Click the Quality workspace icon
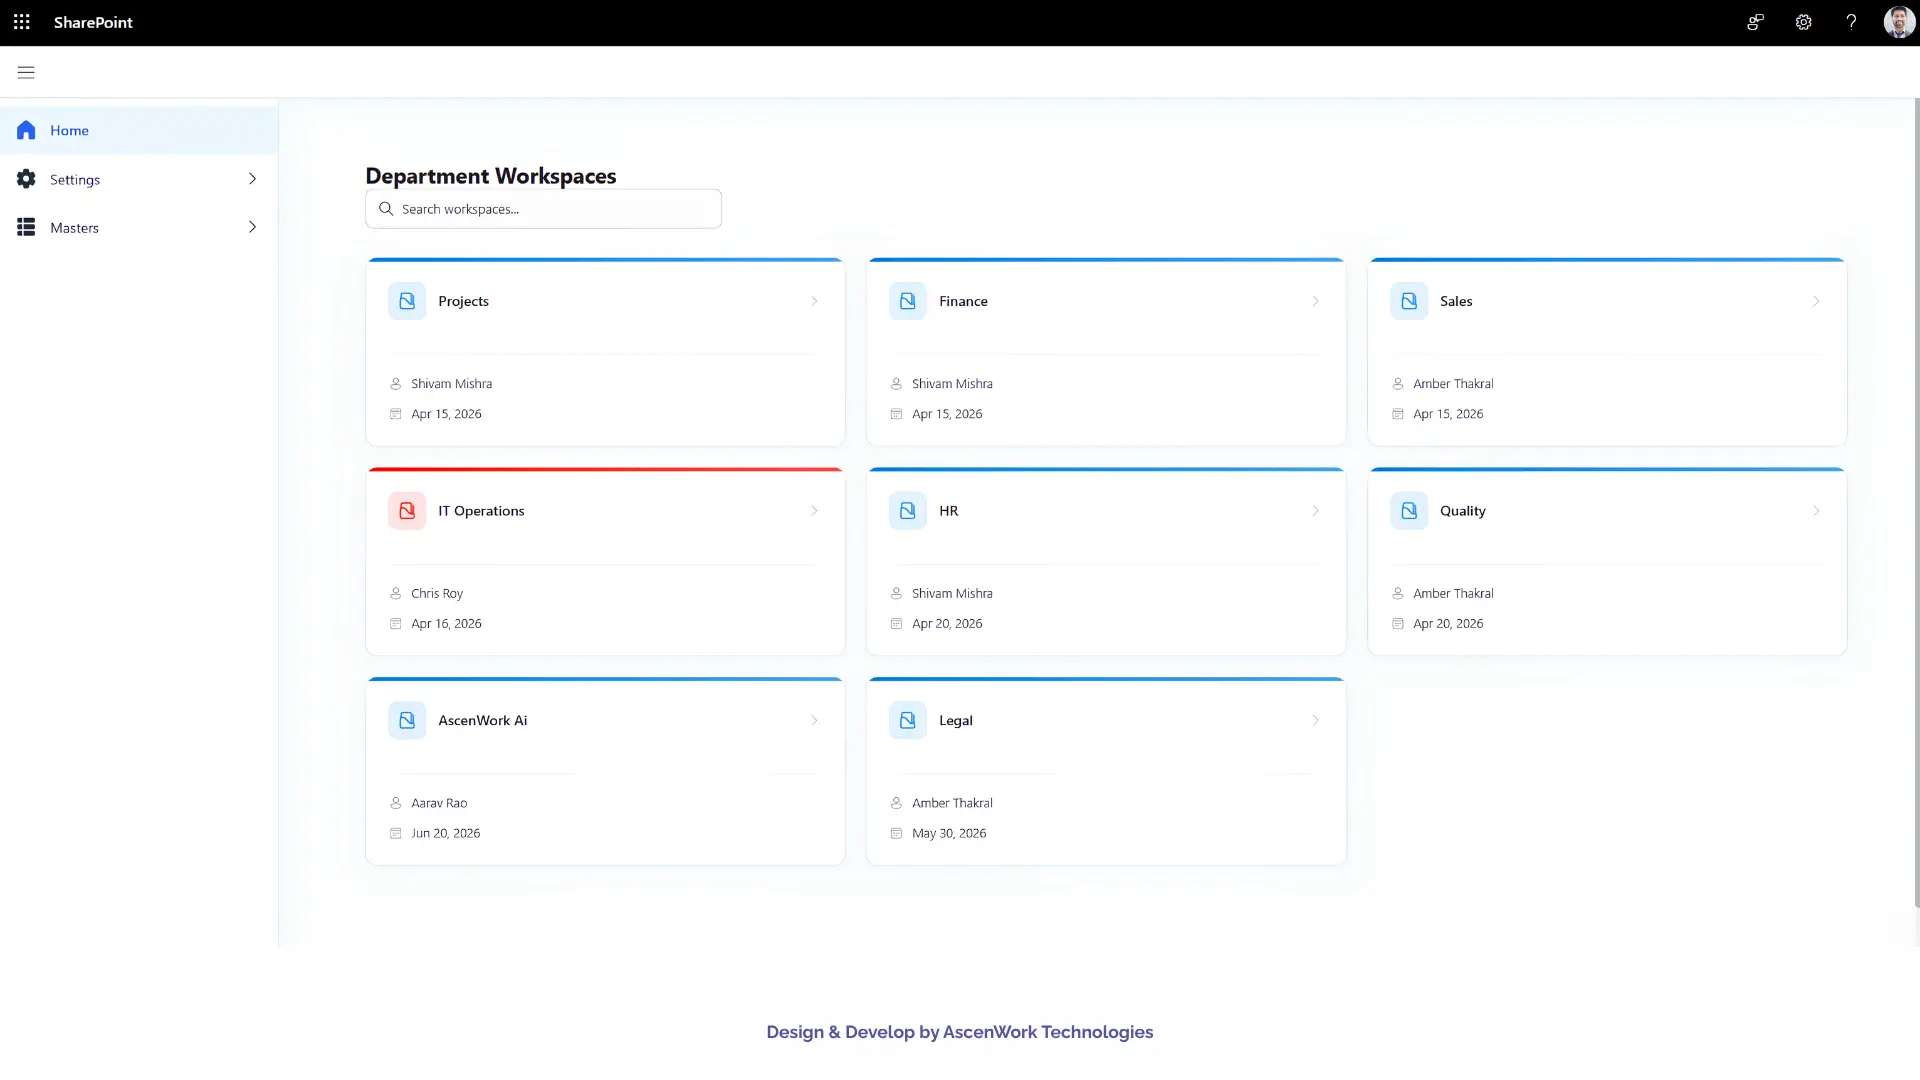 tap(1409, 511)
